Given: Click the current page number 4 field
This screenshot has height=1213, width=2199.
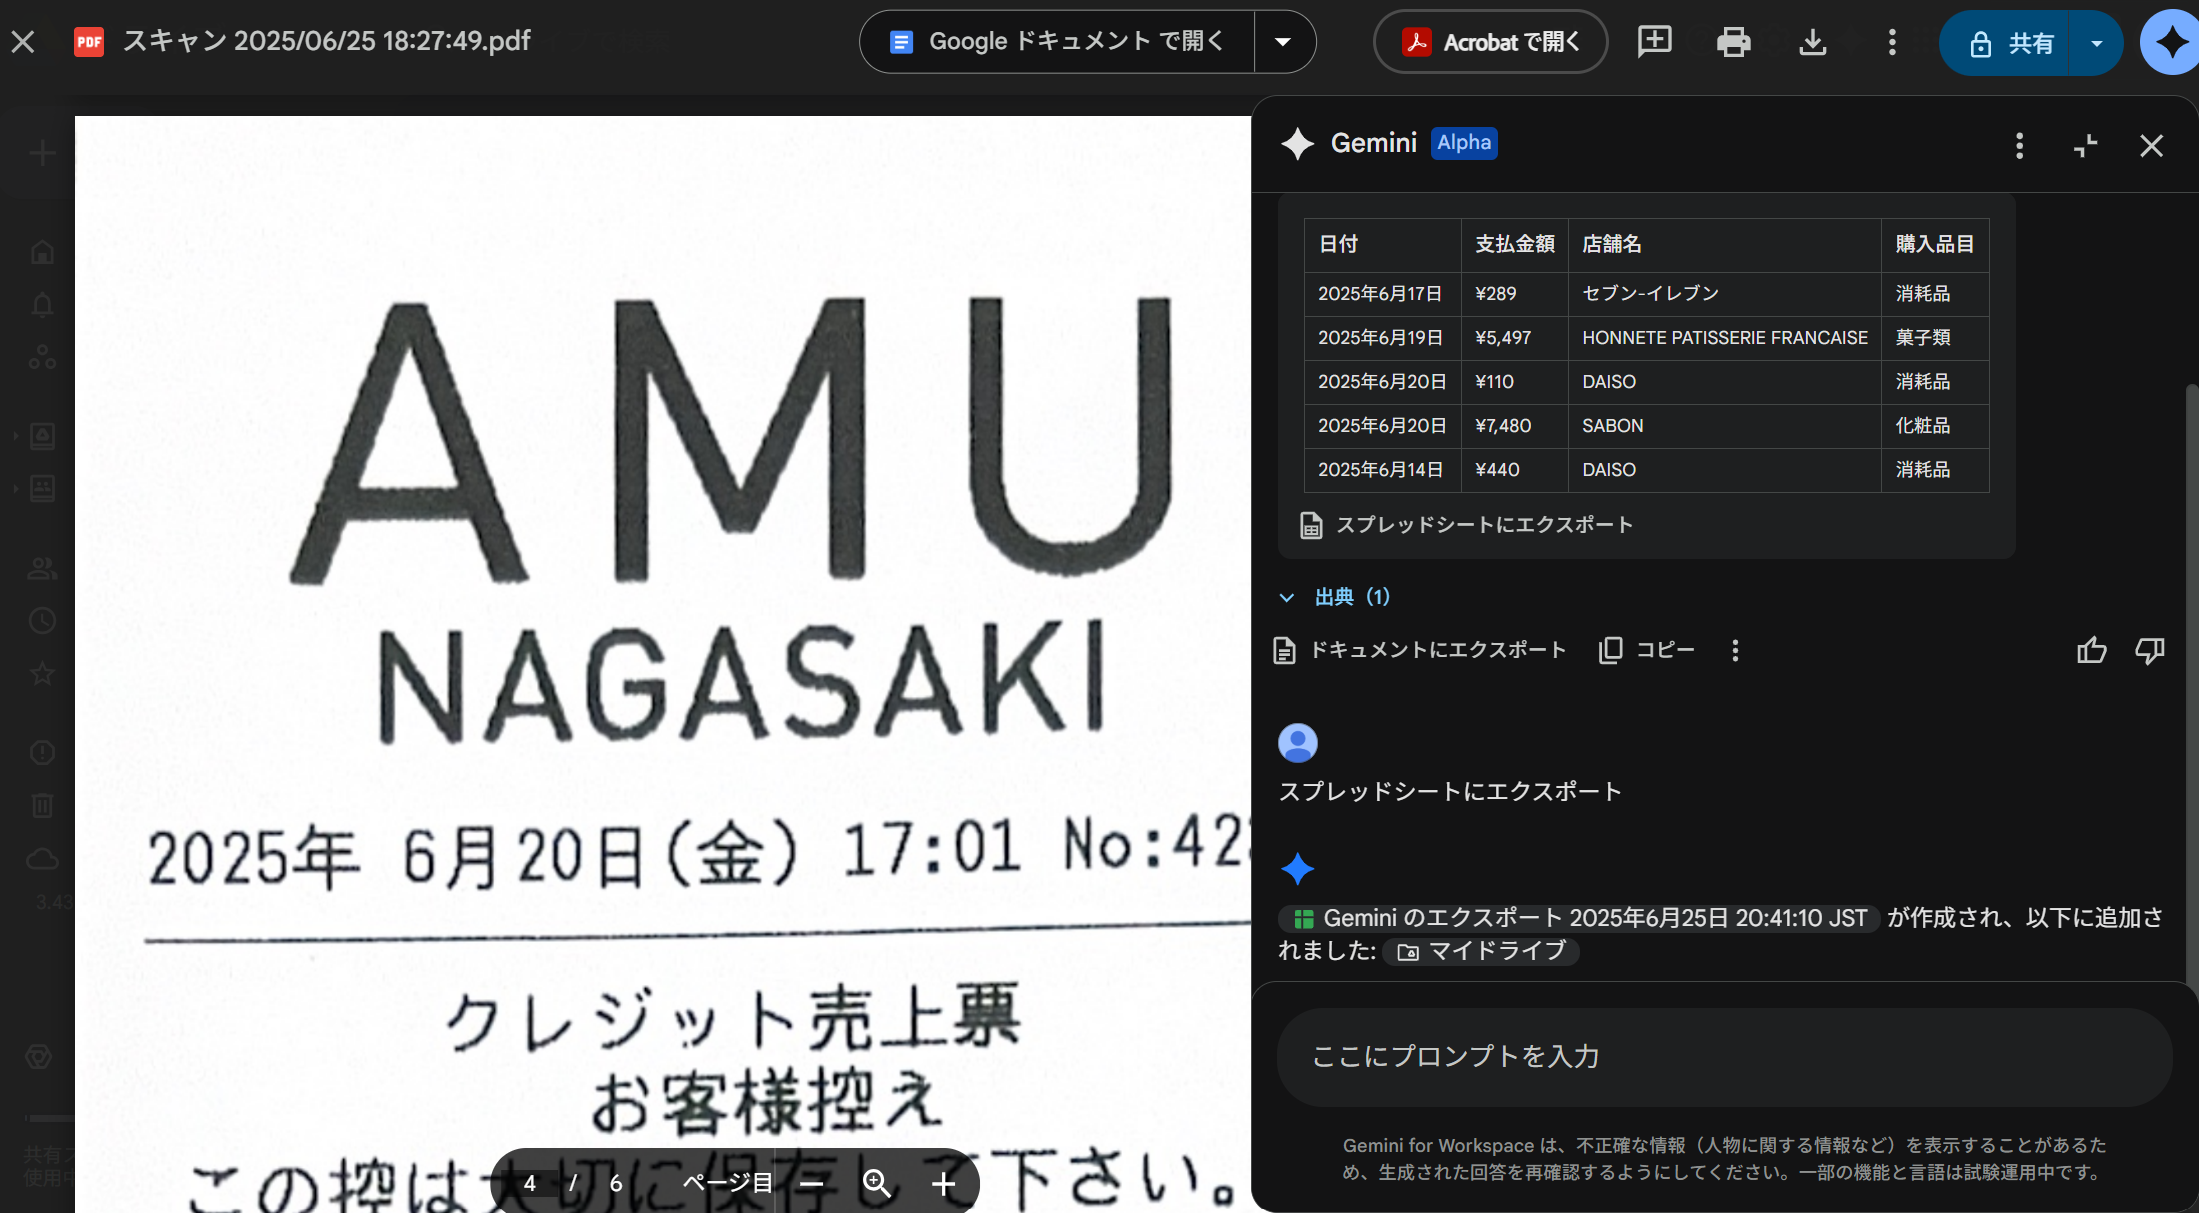Looking at the screenshot, I should pyautogui.click(x=530, y=1184).
